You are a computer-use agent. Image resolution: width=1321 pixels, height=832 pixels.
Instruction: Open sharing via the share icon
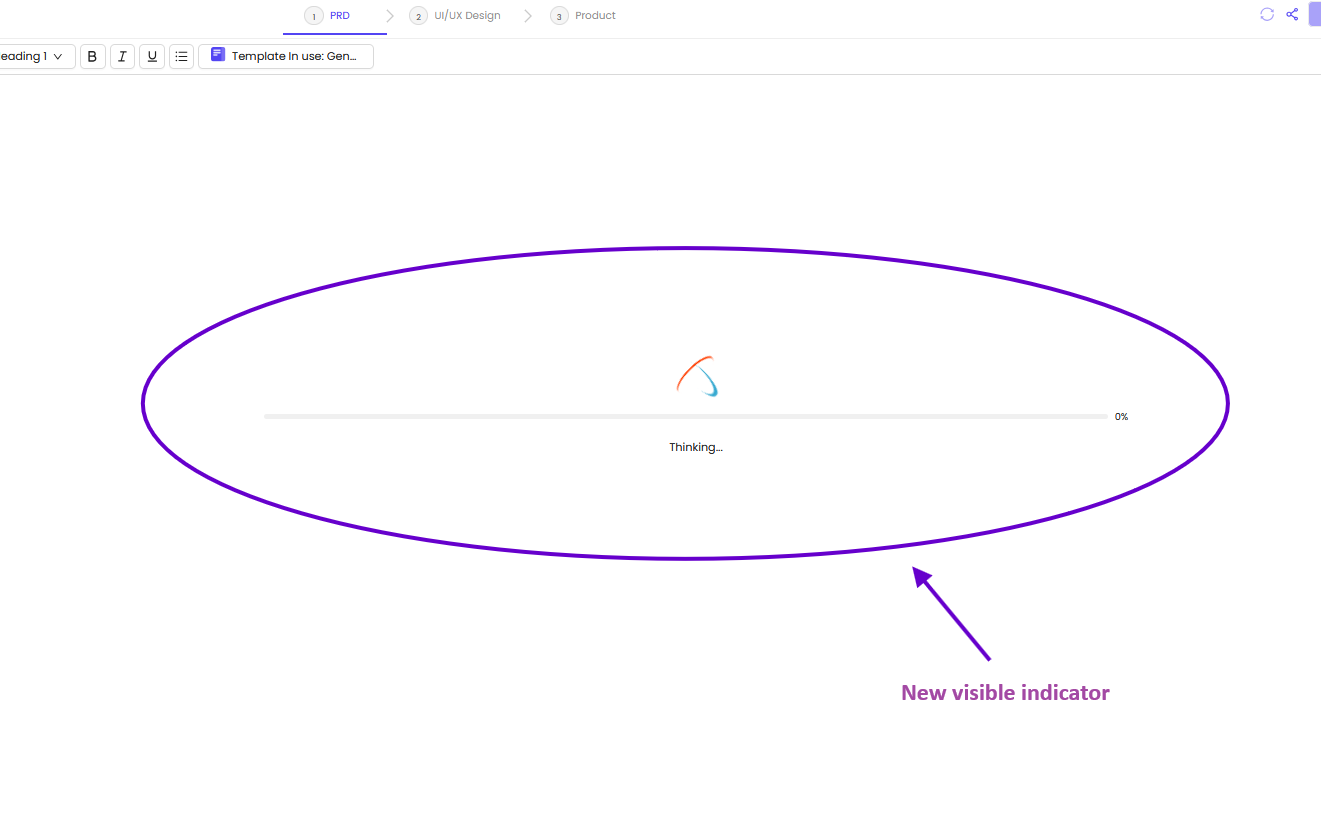click(1292, 14)
